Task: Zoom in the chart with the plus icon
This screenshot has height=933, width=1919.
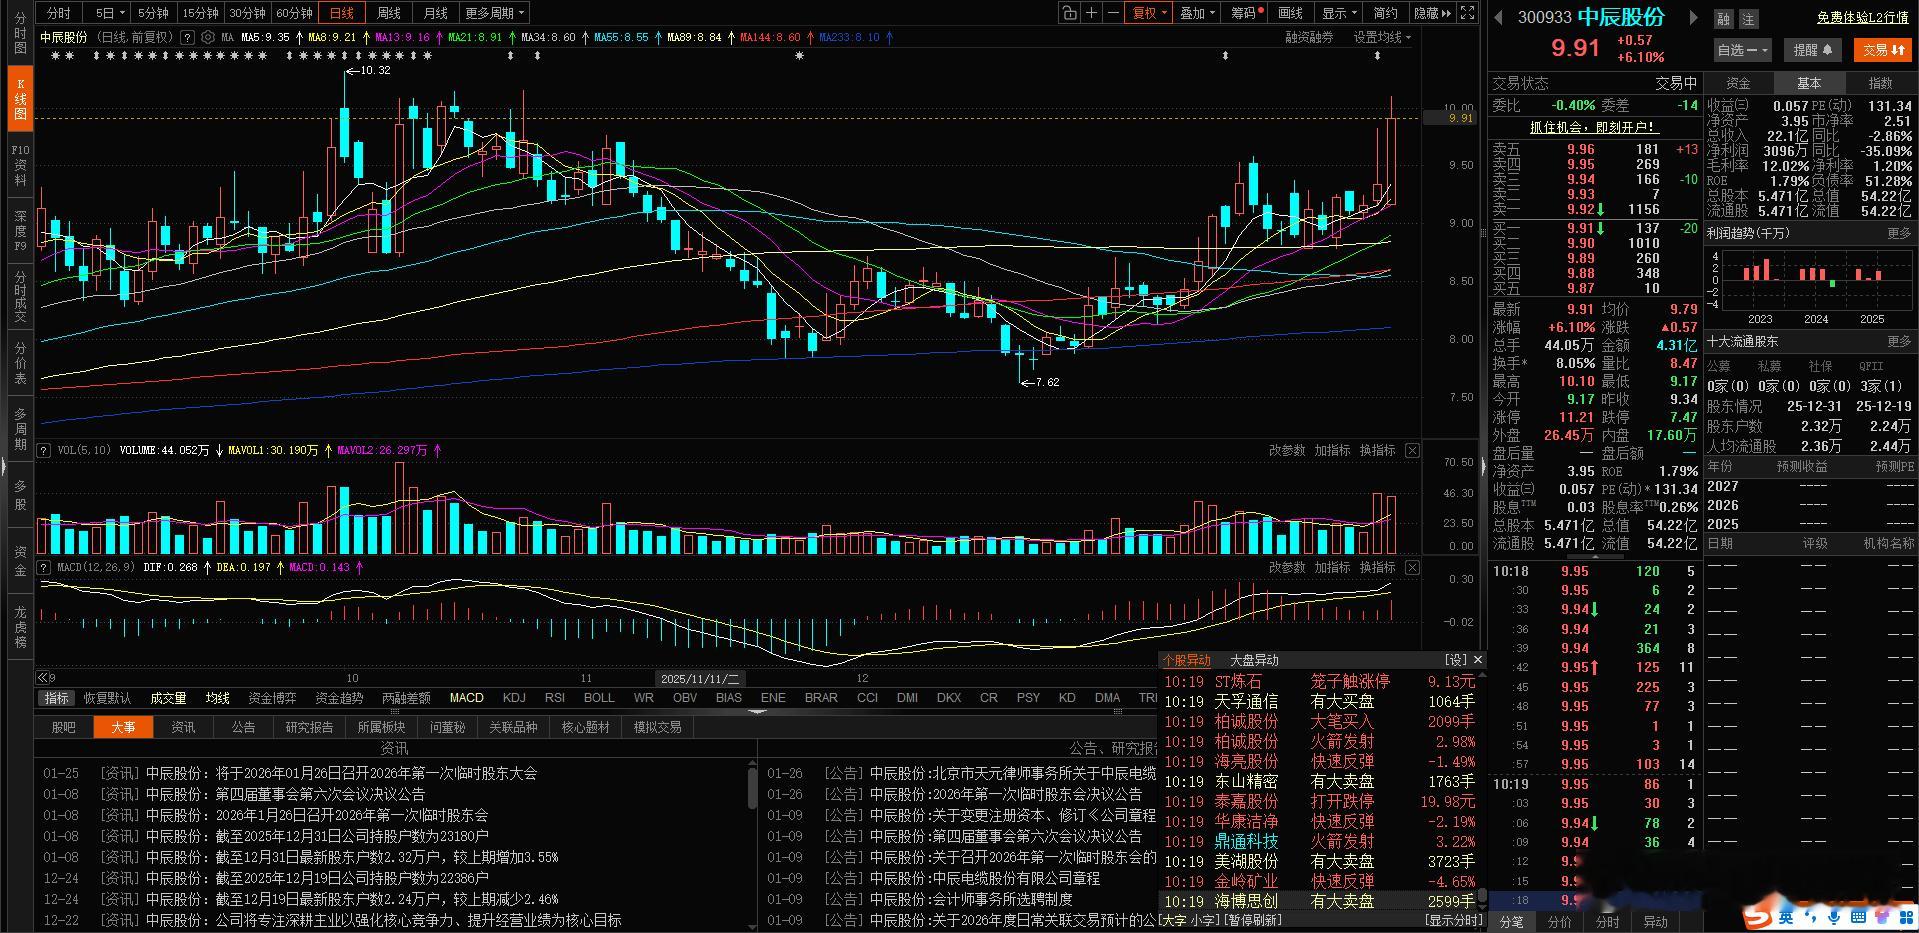Action: click(x=1092, y=13)
